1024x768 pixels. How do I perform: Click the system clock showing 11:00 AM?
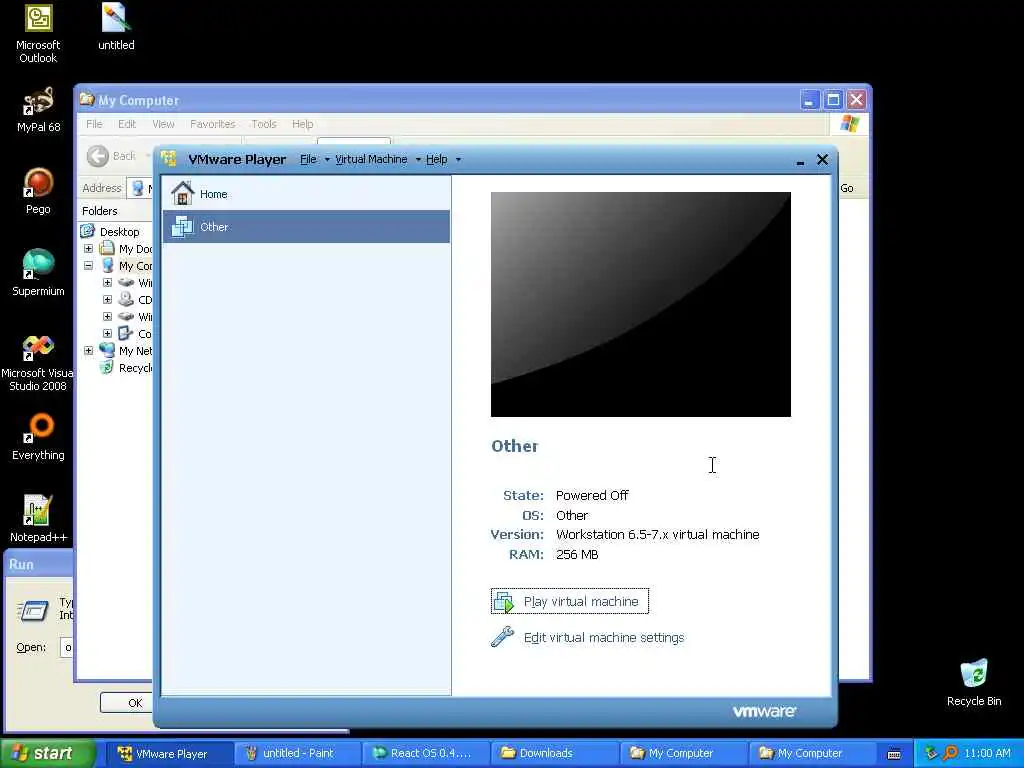[987, 753]
